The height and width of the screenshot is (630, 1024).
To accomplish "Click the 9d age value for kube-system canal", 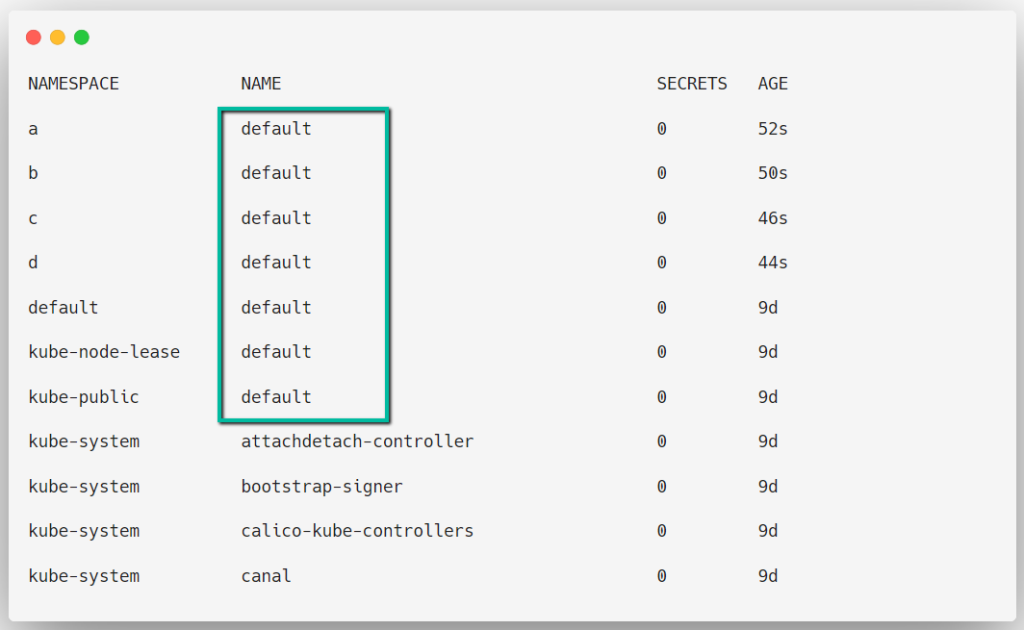I will click(767, 575).
